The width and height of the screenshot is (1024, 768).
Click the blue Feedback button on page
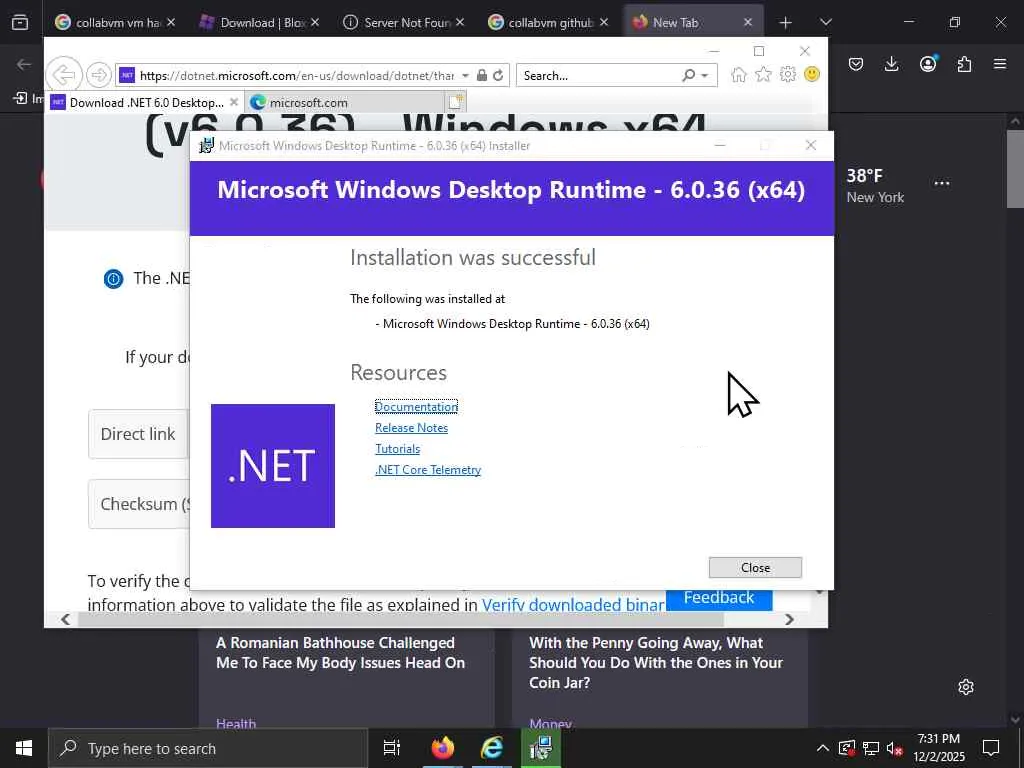(719, 598)
